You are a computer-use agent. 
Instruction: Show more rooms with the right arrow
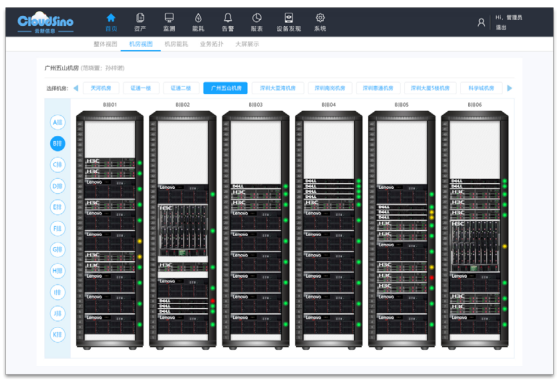[510, 88]
